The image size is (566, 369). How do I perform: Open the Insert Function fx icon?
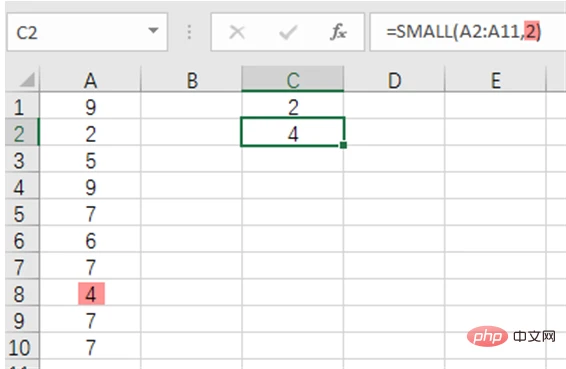click(338, 32)
